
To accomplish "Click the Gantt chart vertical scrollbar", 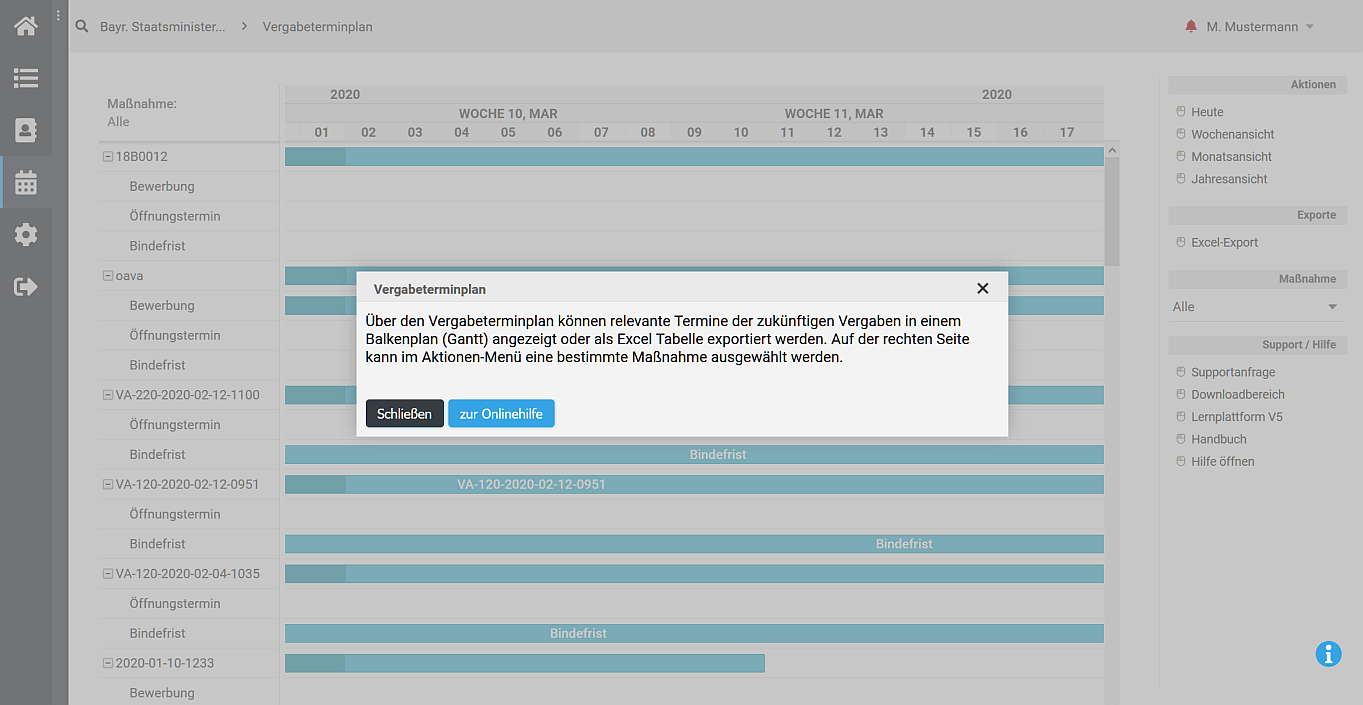I will click(1111, 210).
